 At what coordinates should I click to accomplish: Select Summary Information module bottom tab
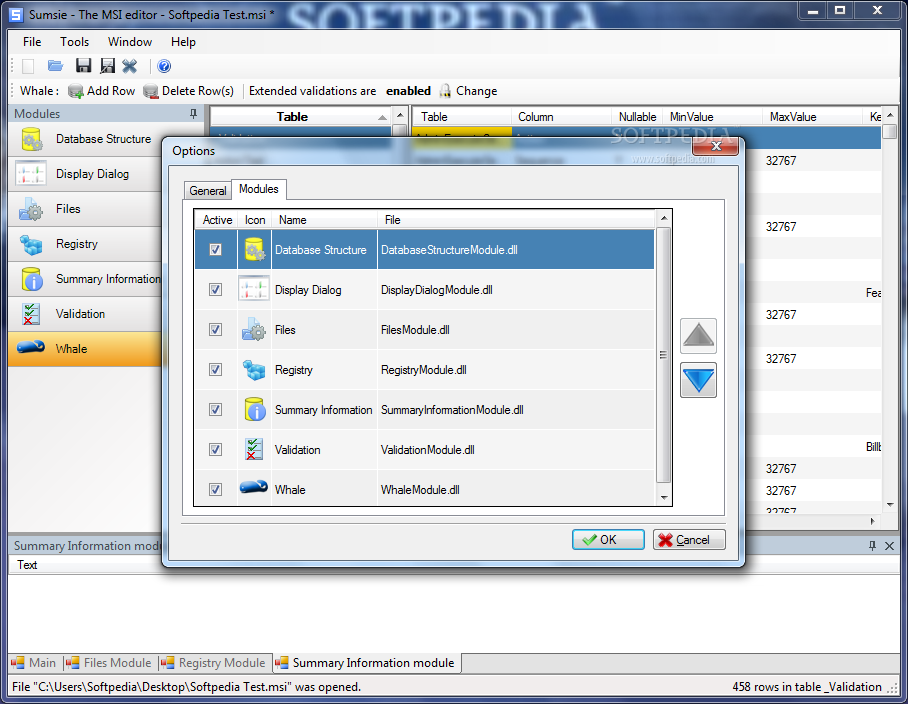pyautogui.click(x=366, y=663)
